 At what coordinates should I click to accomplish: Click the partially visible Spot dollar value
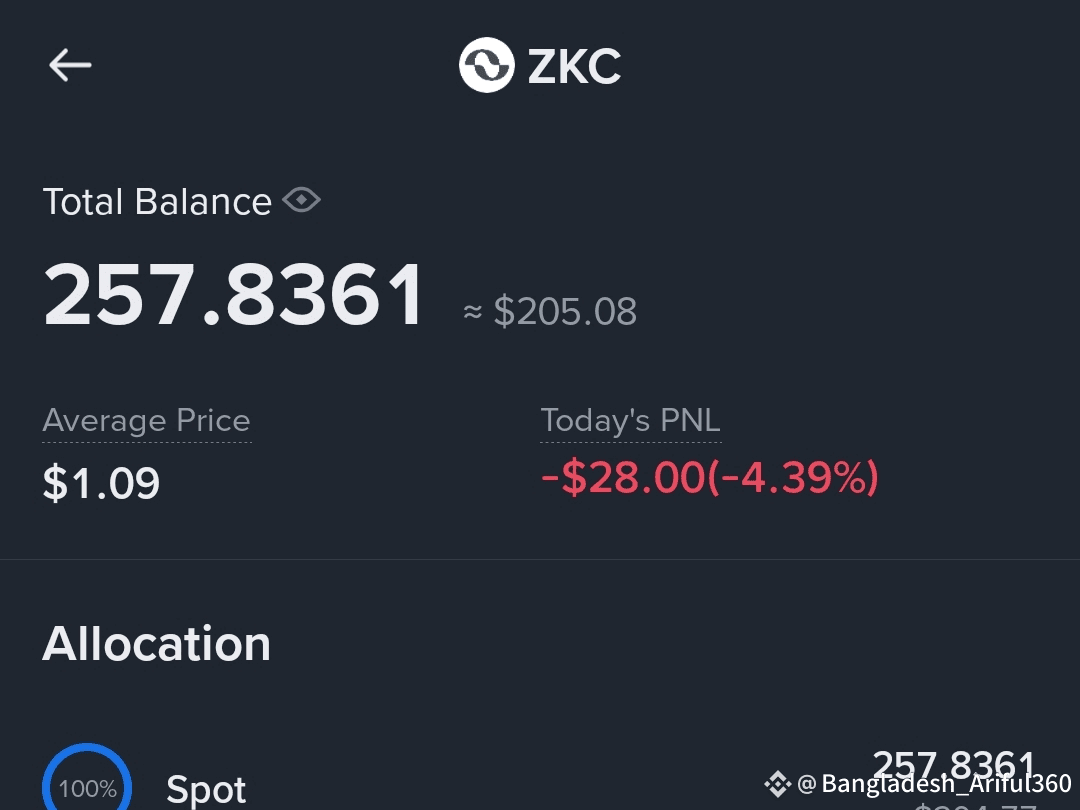point(975,806)
